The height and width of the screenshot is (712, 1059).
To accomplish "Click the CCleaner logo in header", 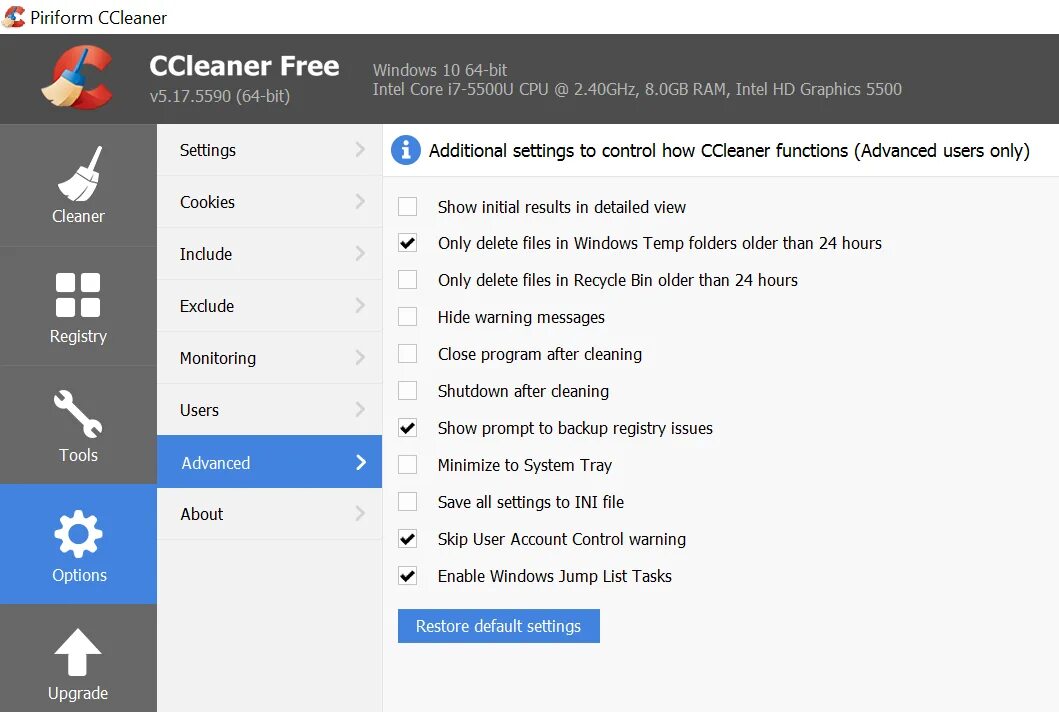I will coord(77,77).
